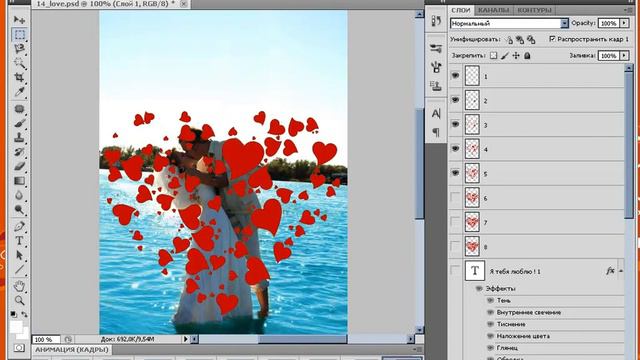Open the 'Заливка' fill slider arrow
Screen dimensions: 640x360
click(x=624, y=56)
